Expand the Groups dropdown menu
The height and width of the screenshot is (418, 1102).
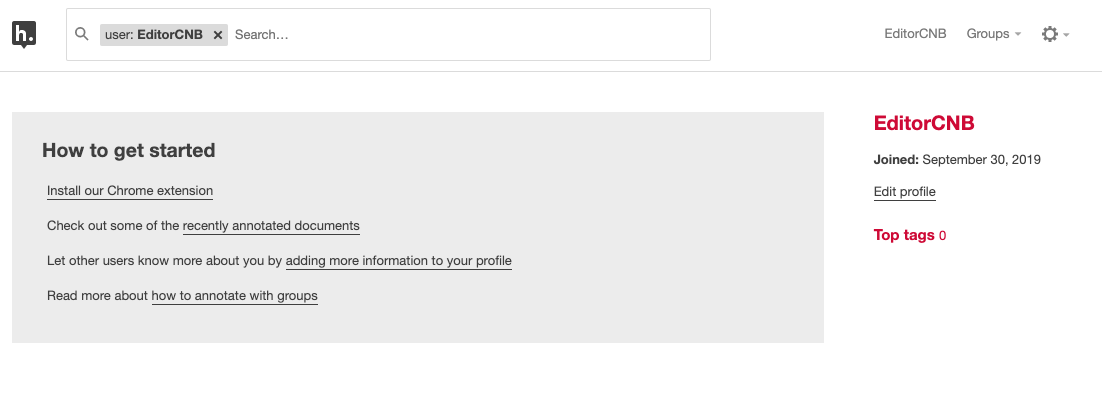coord(994,34)
